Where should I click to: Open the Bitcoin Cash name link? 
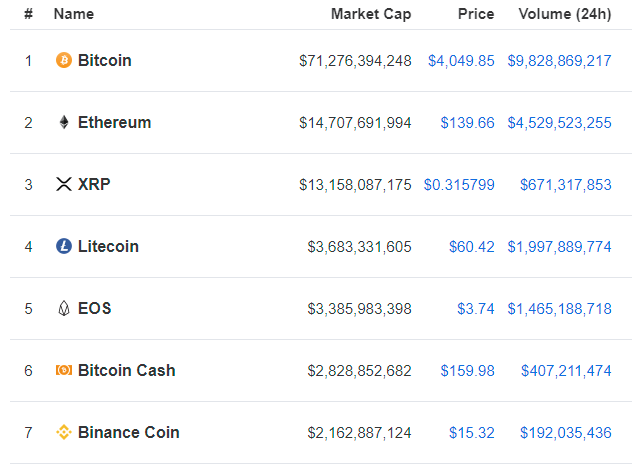pyautogui.click(x=127, y=370)
